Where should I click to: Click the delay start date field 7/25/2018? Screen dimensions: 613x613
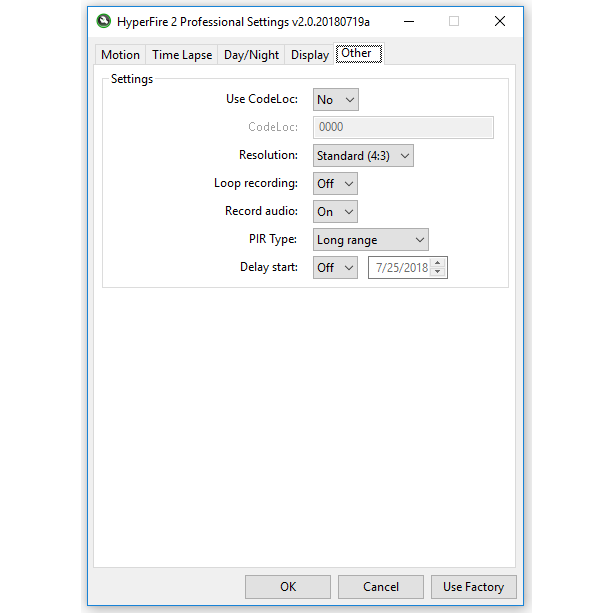click(x=401, y=268)
